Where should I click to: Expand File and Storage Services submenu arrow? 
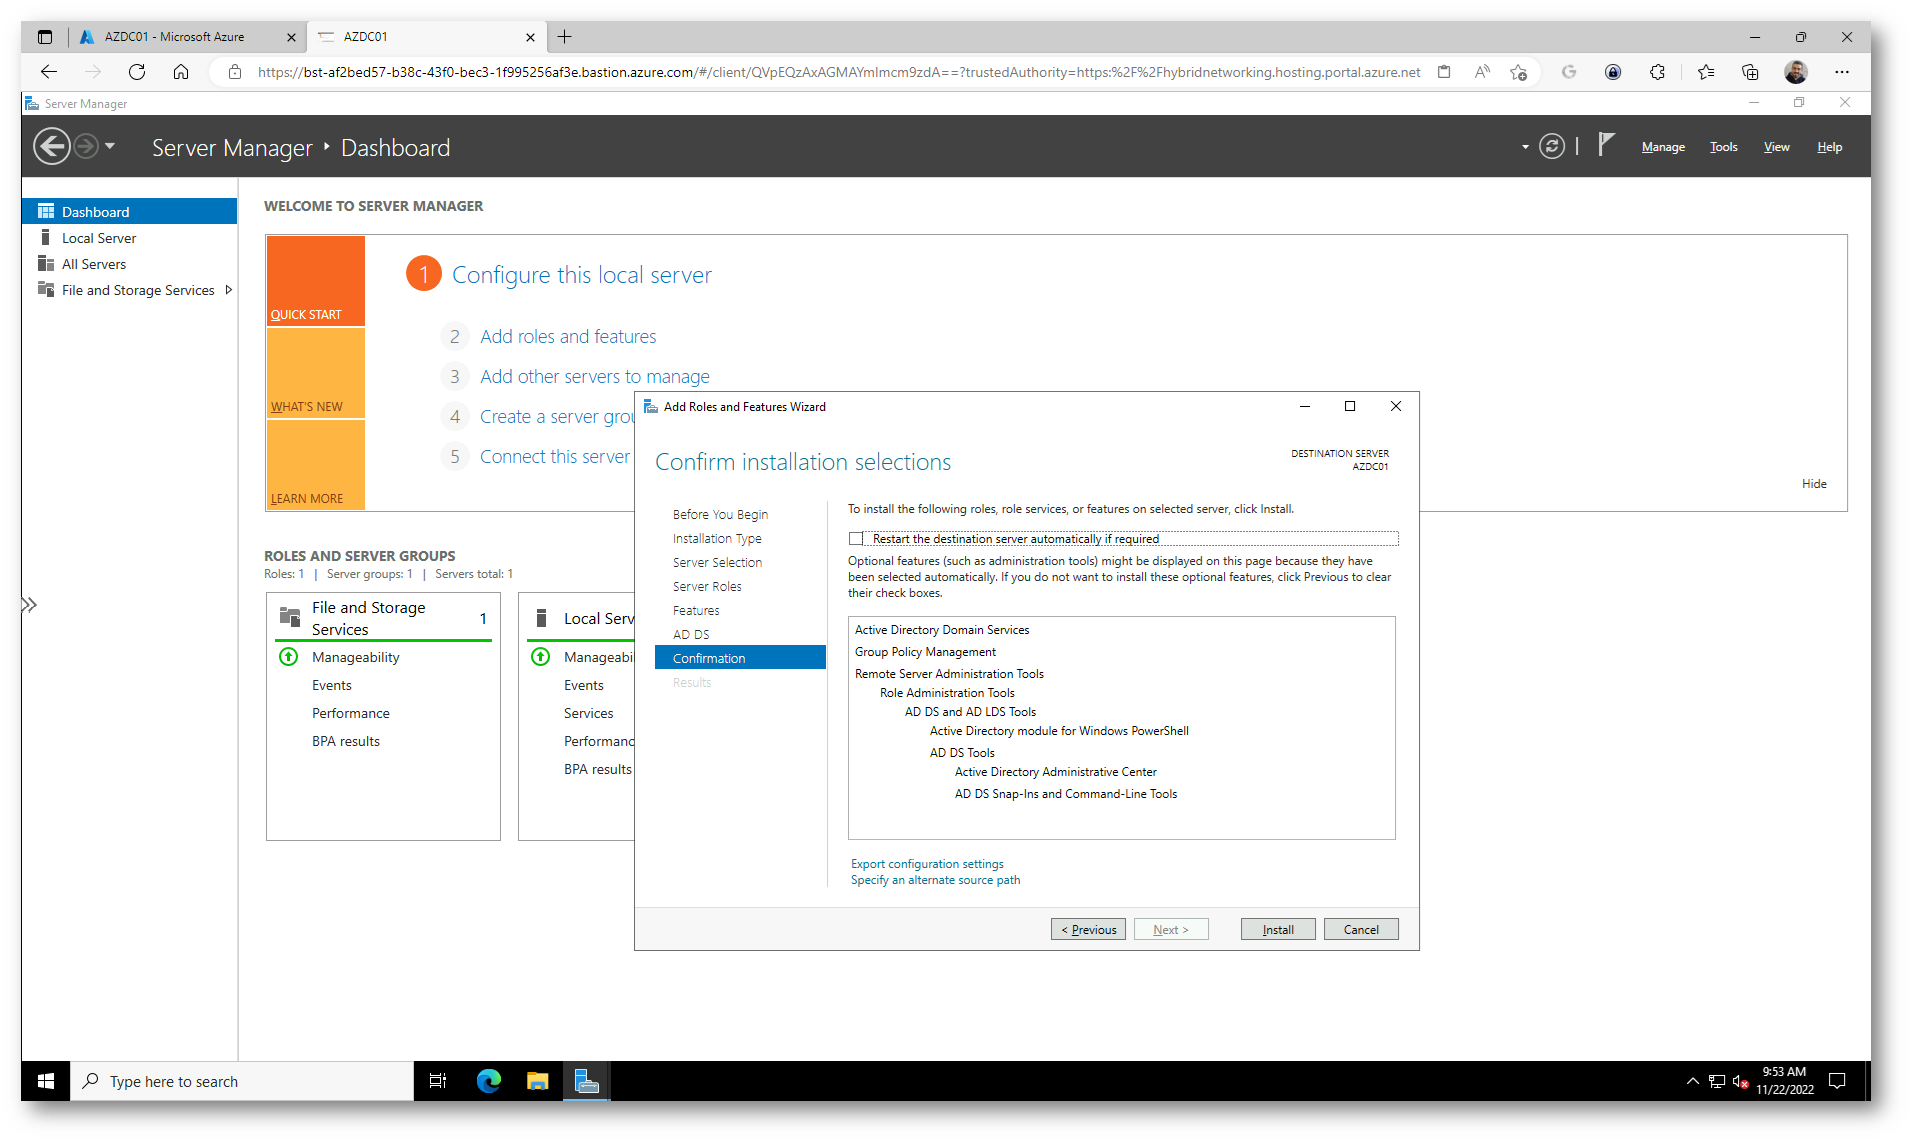coord(229,290)
